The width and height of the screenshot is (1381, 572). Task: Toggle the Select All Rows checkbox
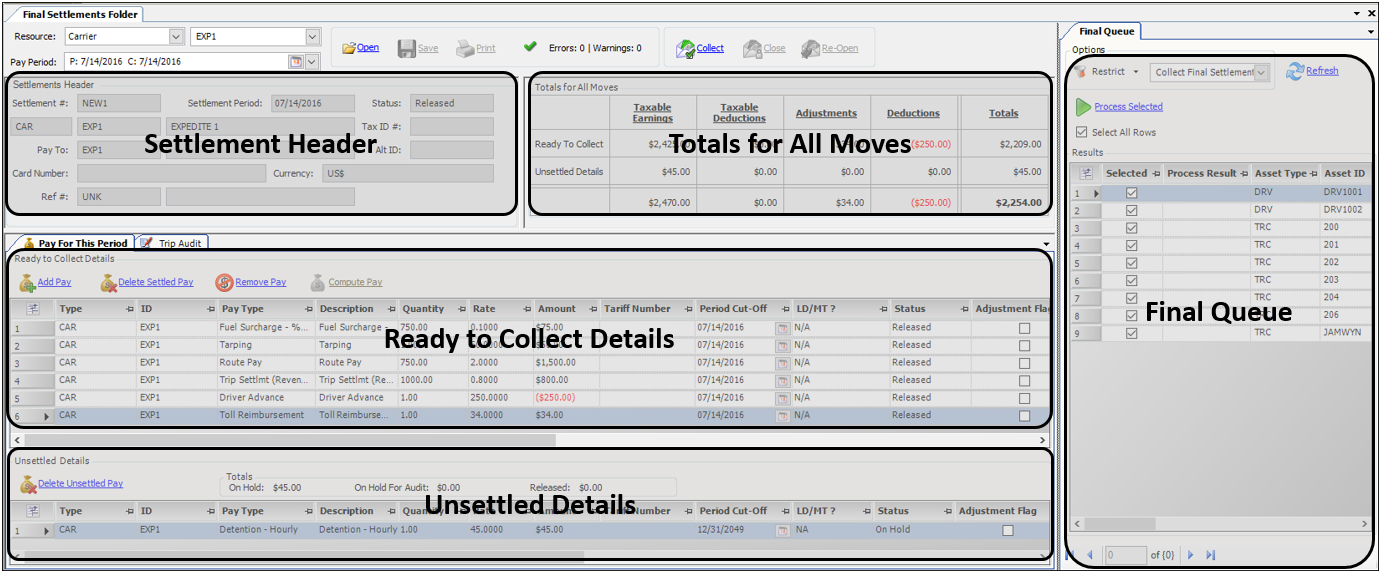click(1082, 132)
